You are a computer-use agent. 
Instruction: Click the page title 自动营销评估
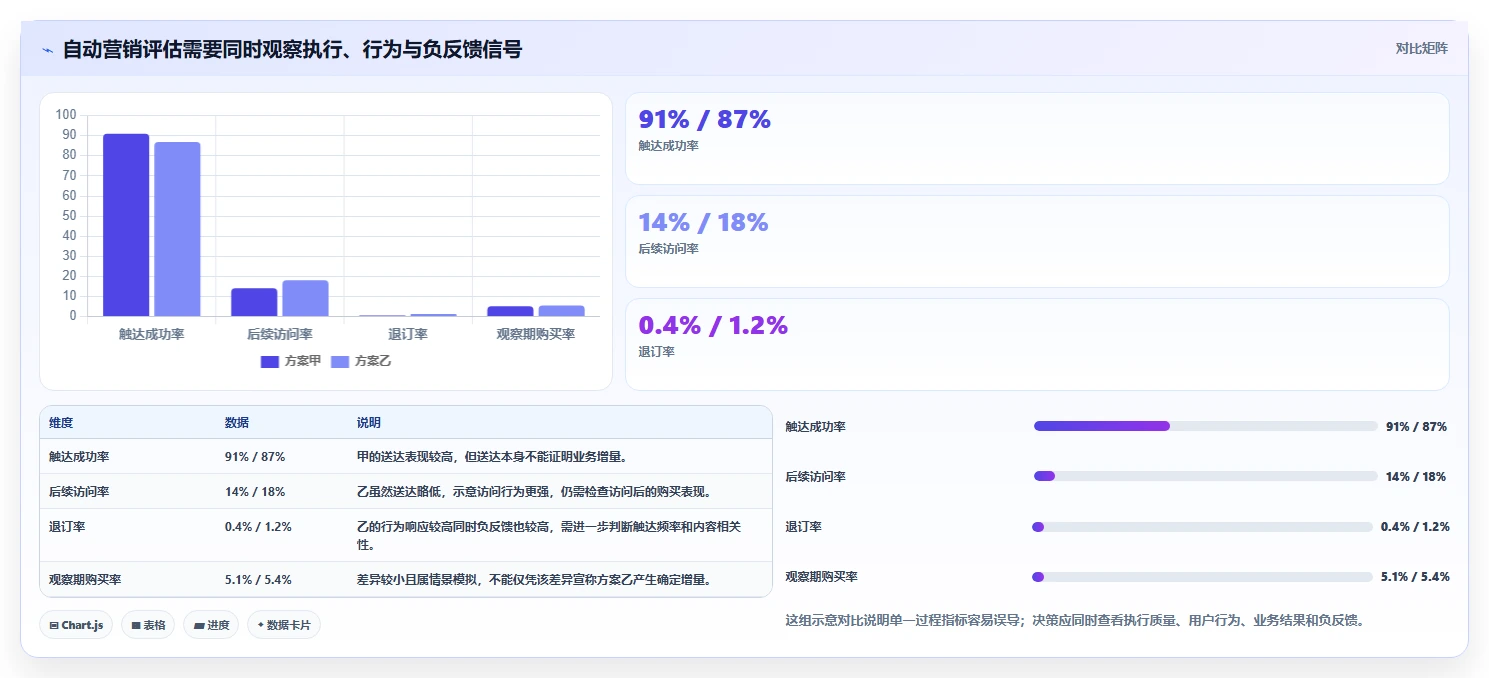292,49
